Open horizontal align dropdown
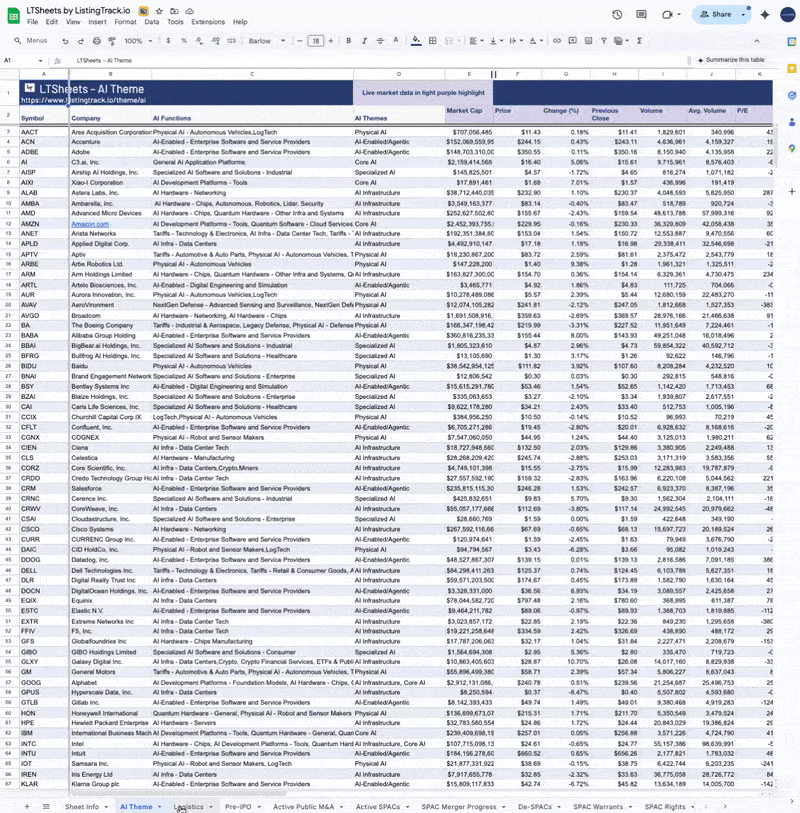Screen dimensions: 800x813 (x=476, y=41)
